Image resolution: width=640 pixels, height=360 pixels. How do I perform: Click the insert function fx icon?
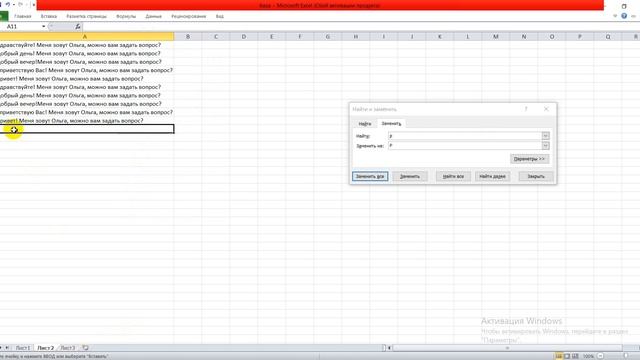78,27
